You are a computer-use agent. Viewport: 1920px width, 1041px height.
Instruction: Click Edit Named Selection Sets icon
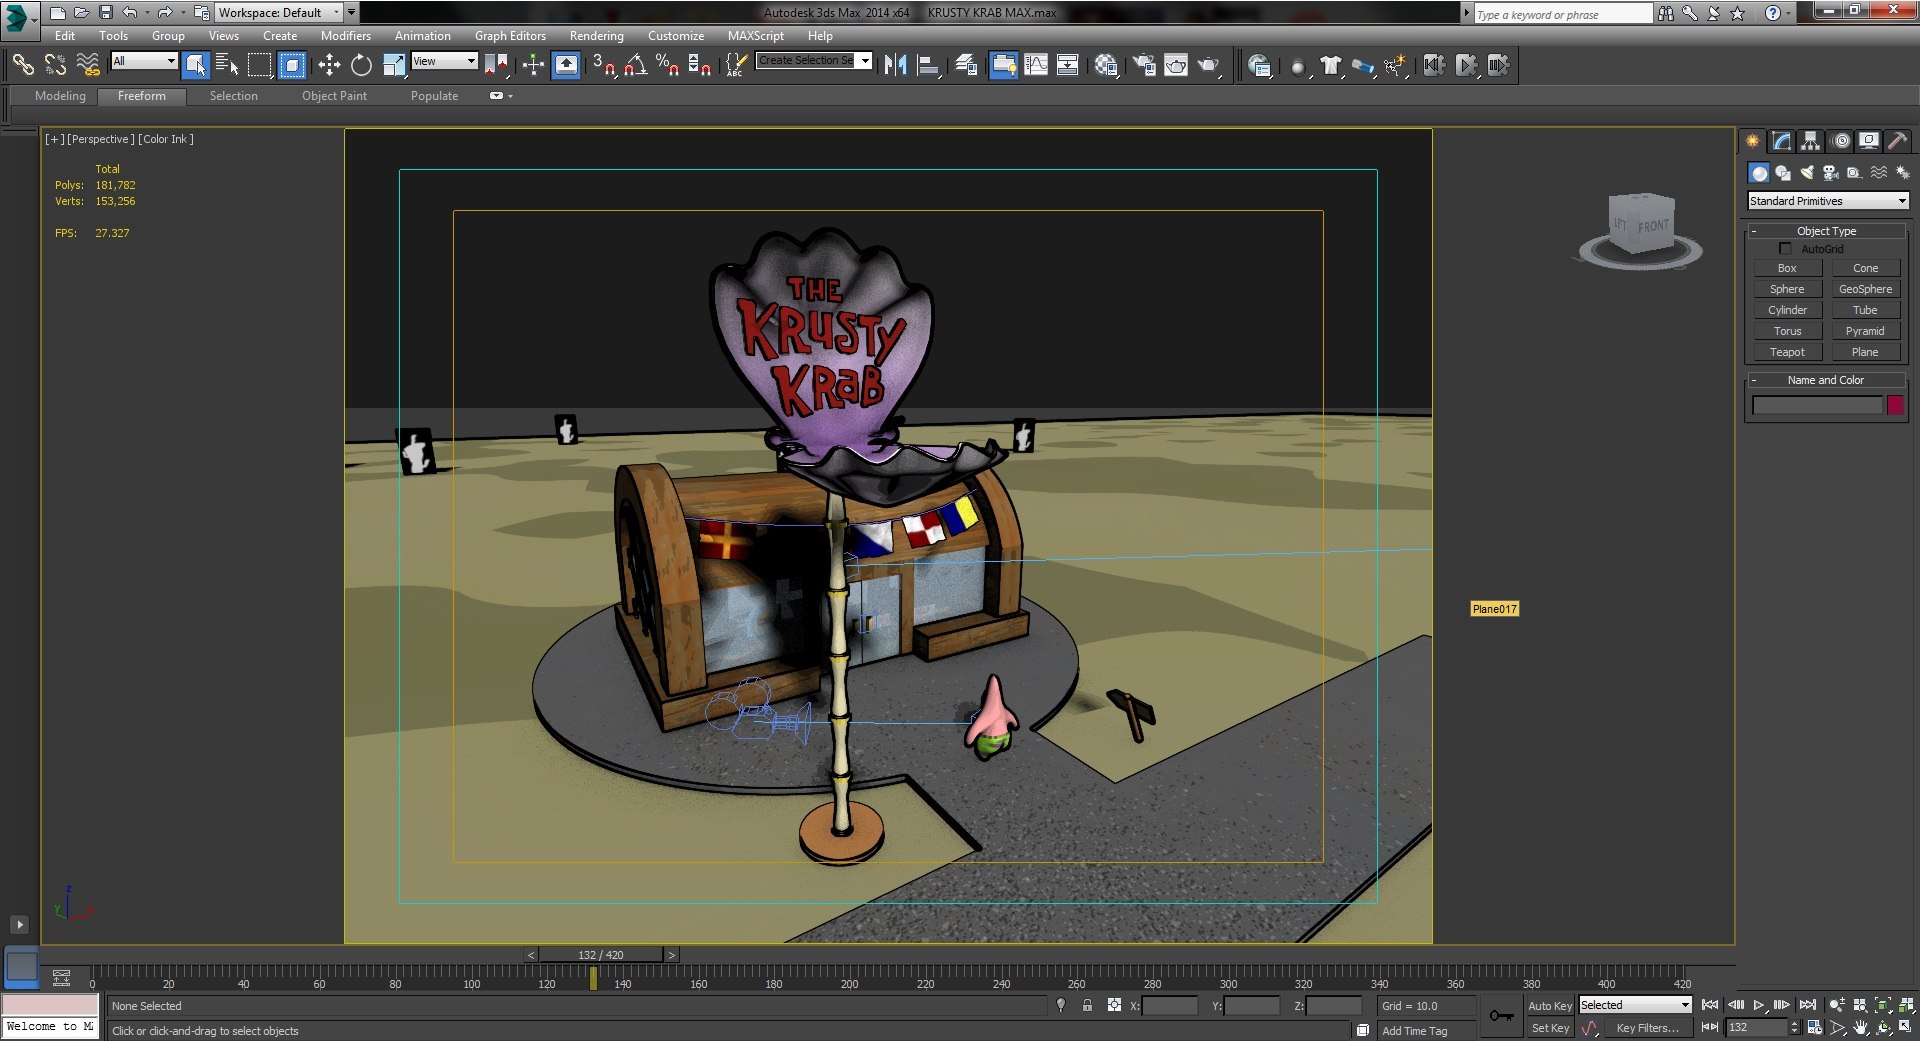pyautogui.click(x=736, y=65)
